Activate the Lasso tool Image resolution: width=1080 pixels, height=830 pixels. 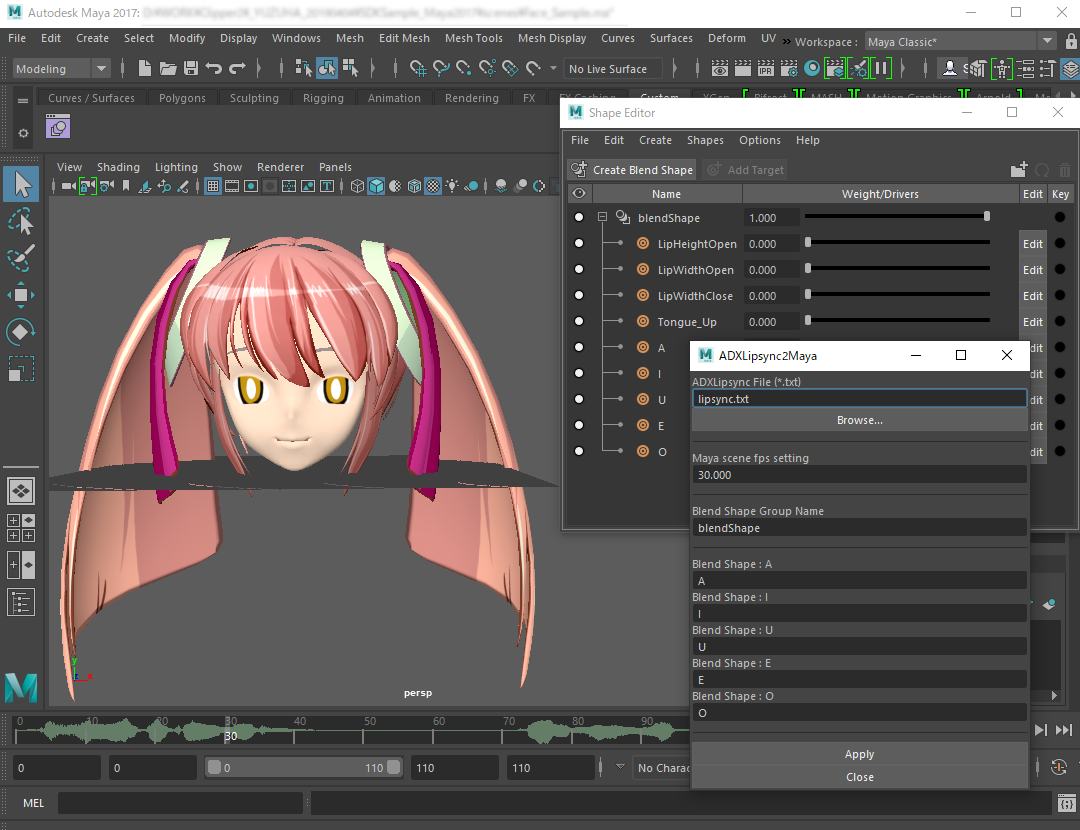21,221
